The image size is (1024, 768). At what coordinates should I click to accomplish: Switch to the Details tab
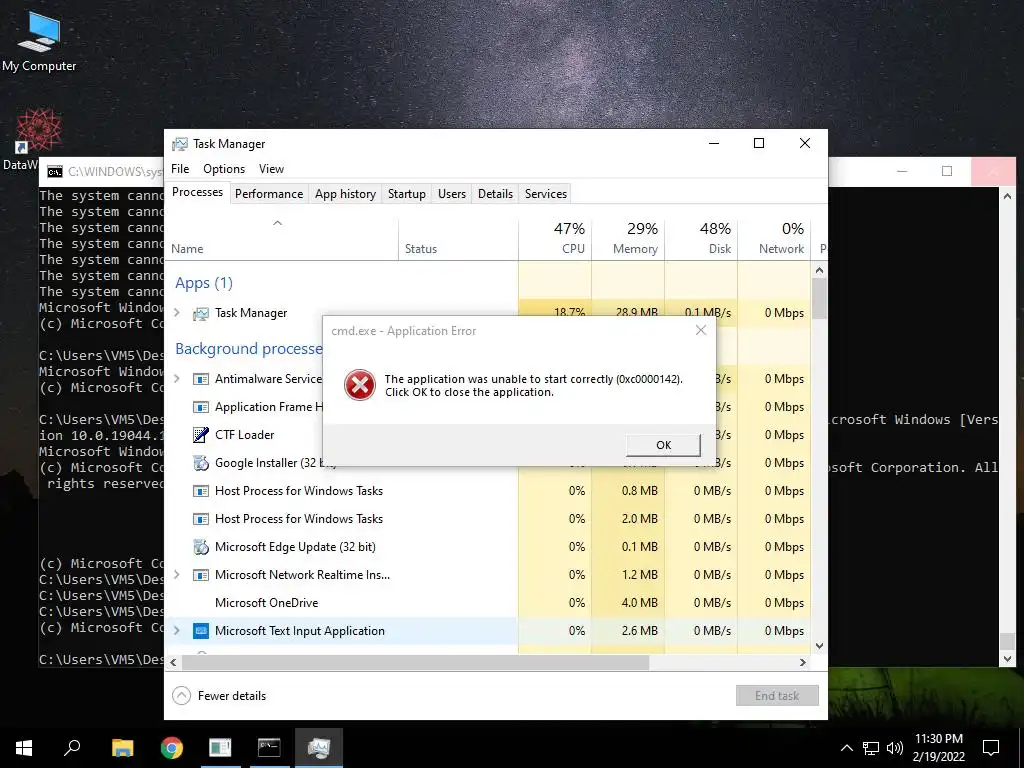coord(495,194)
